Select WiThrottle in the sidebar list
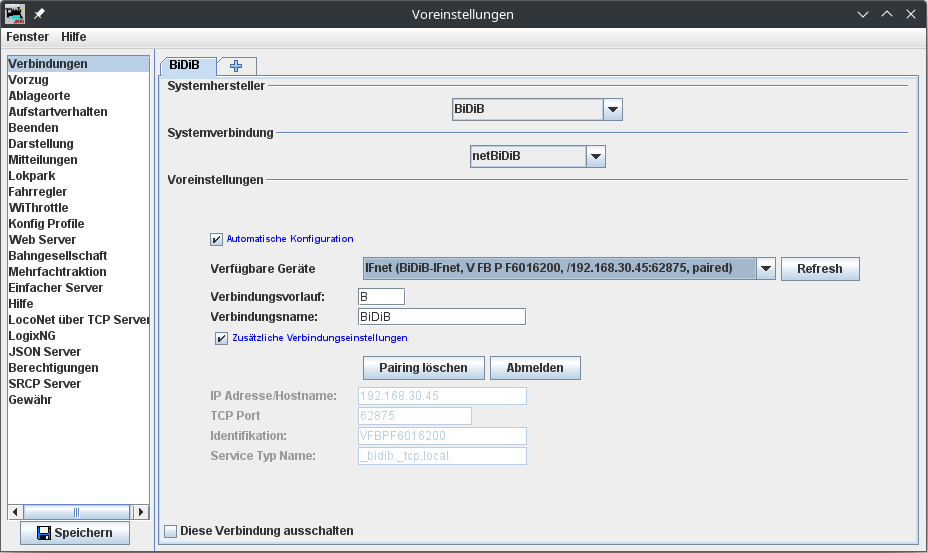The height and width of the screenshot is (553, 928). 78,208
